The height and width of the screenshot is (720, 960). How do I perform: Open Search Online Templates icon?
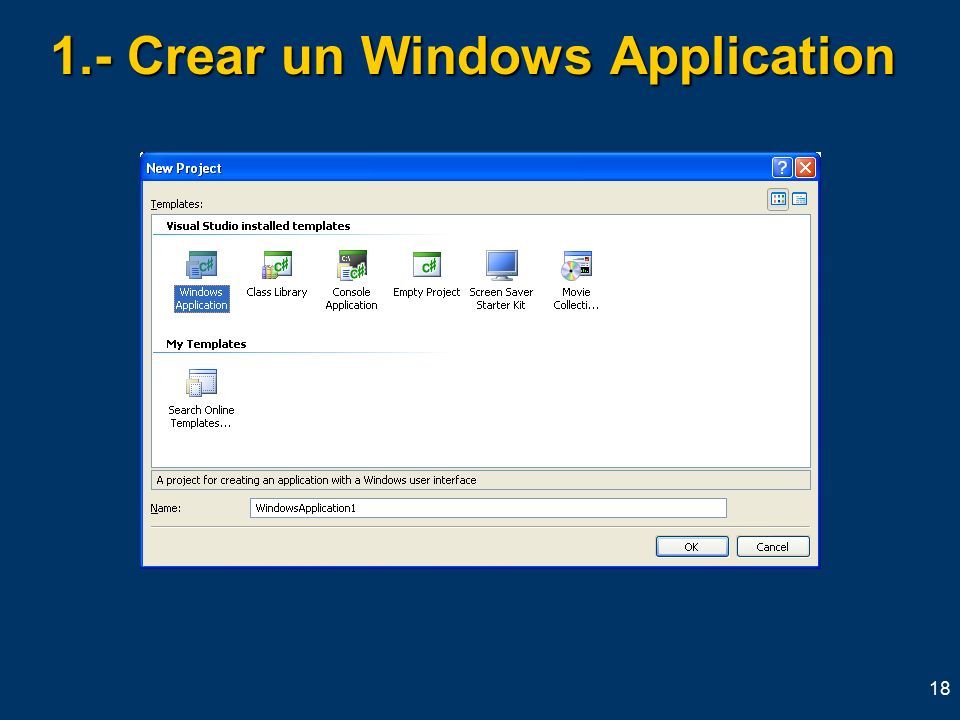201,383
